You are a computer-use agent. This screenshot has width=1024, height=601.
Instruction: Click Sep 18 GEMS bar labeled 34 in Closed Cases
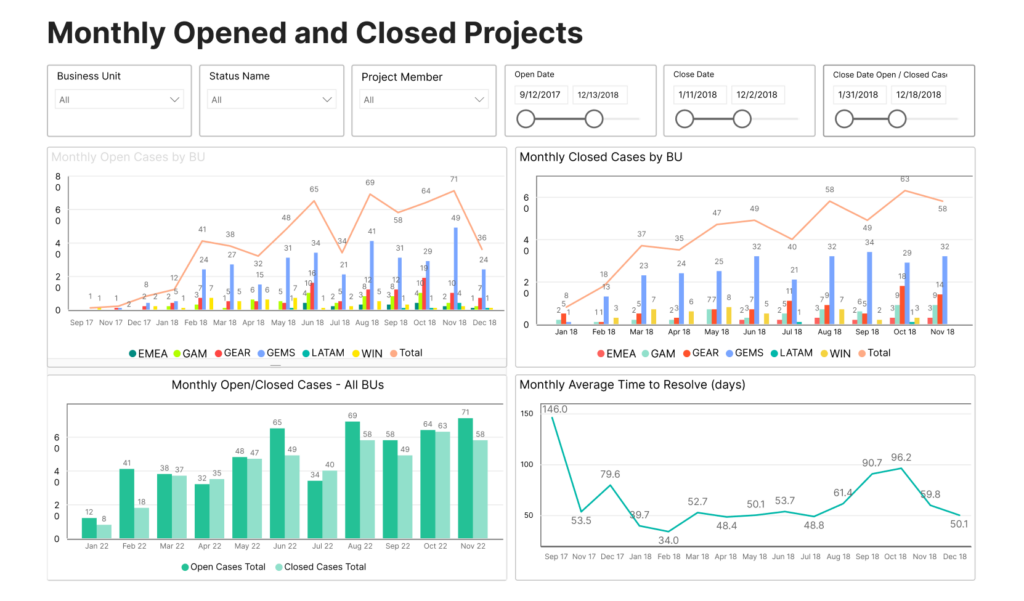pyautogui.click(x=869, y=288)
